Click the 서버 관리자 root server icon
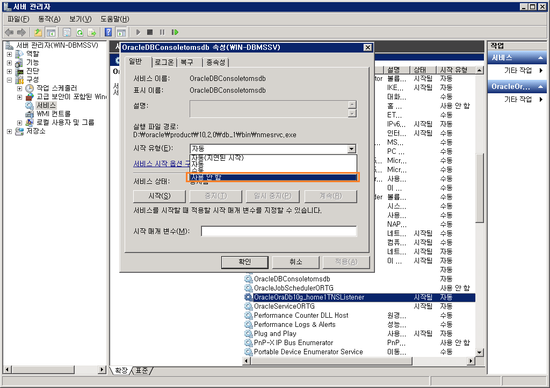 (9, 45)
